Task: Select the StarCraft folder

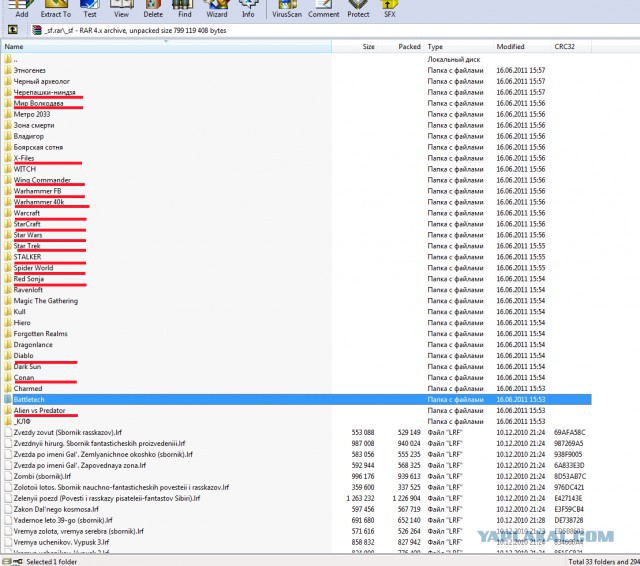Action: click(297, 224)
